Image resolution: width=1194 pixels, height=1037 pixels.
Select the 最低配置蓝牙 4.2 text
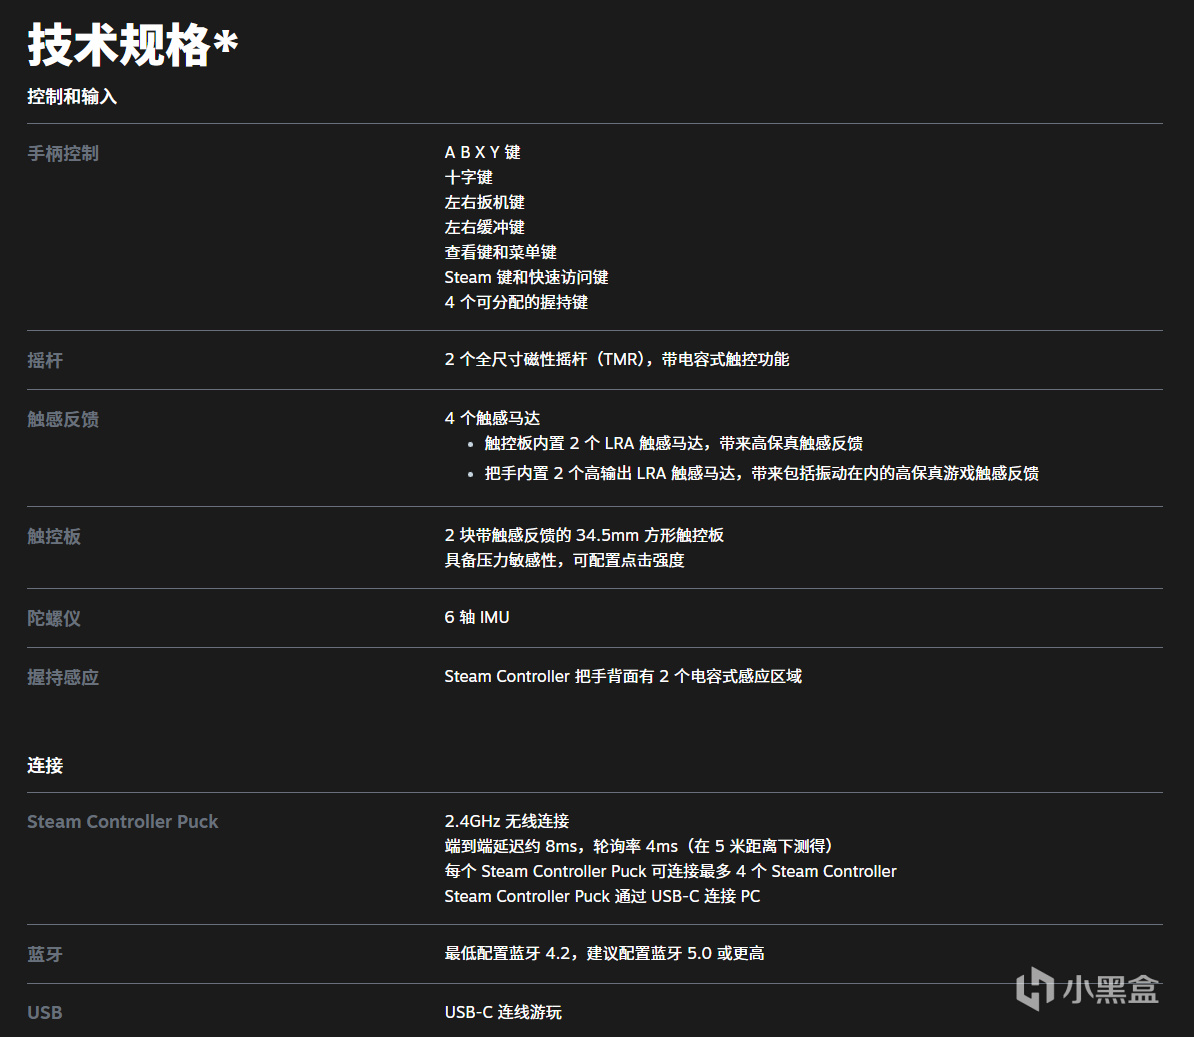[x=605, y=953]
